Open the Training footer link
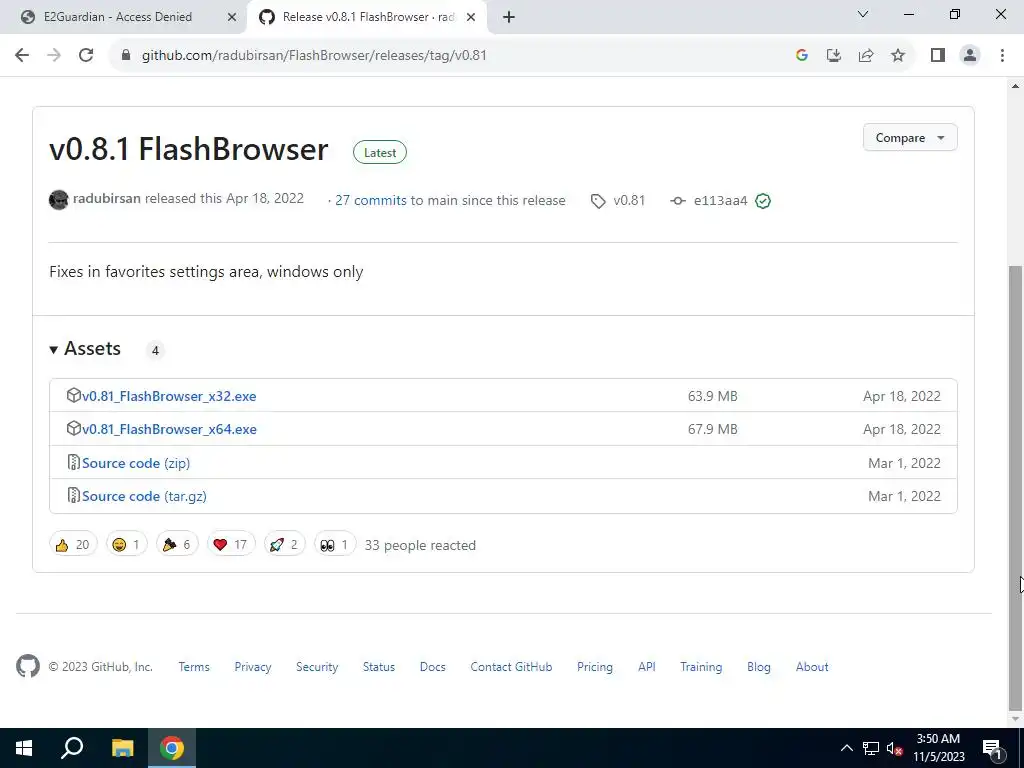 (701, 667)
